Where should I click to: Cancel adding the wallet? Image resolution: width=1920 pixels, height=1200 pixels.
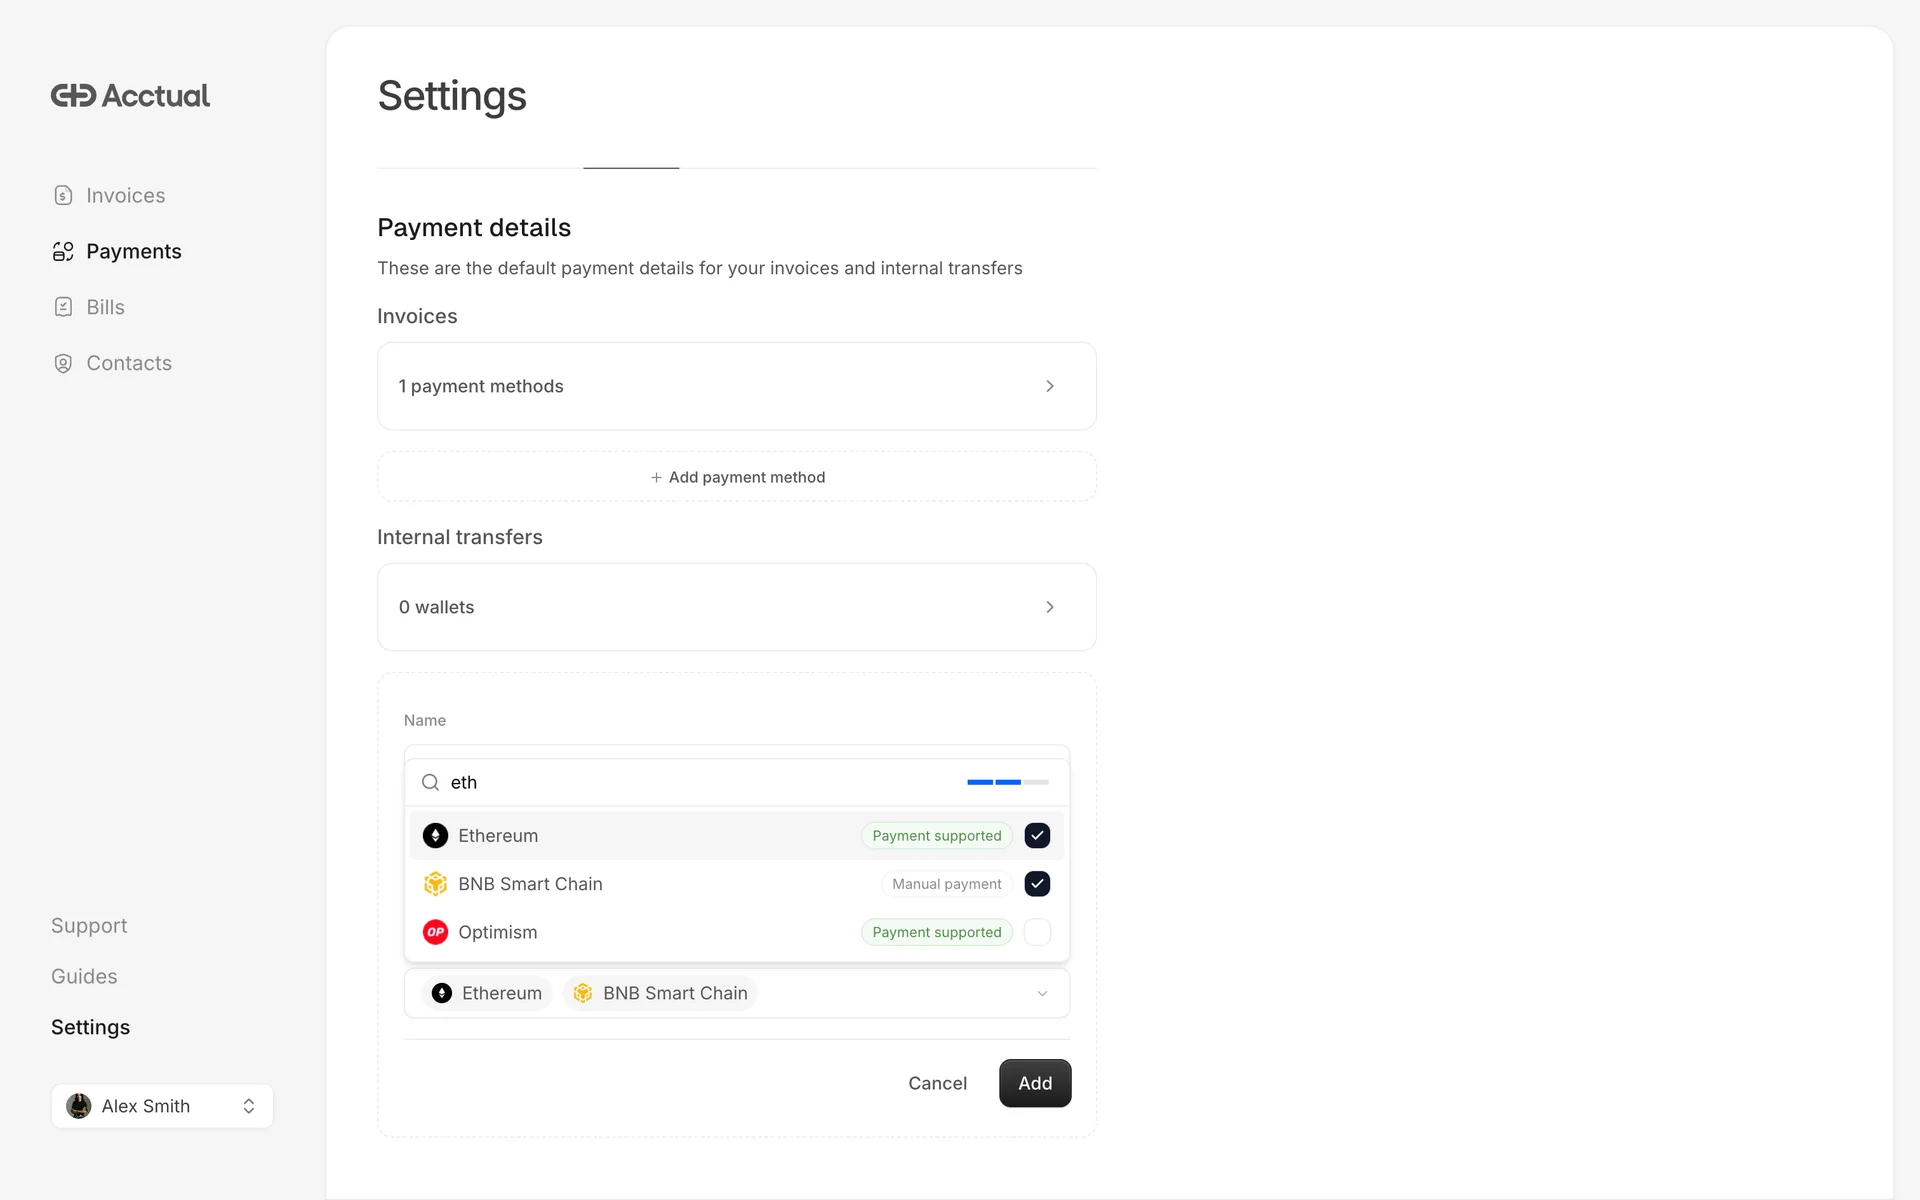[937, 1084]
